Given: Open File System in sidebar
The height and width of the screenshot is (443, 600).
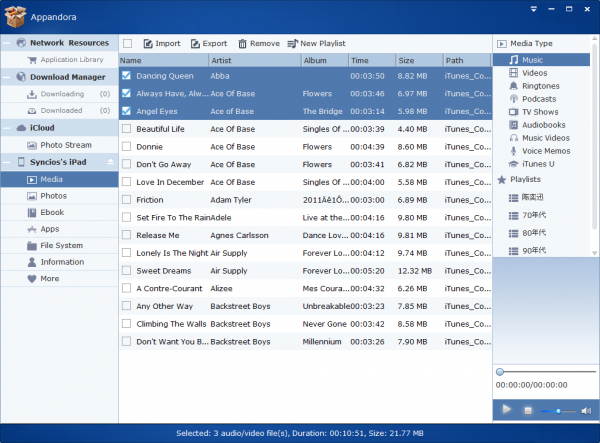Looking at the screenshot, I should pos(61,245).
